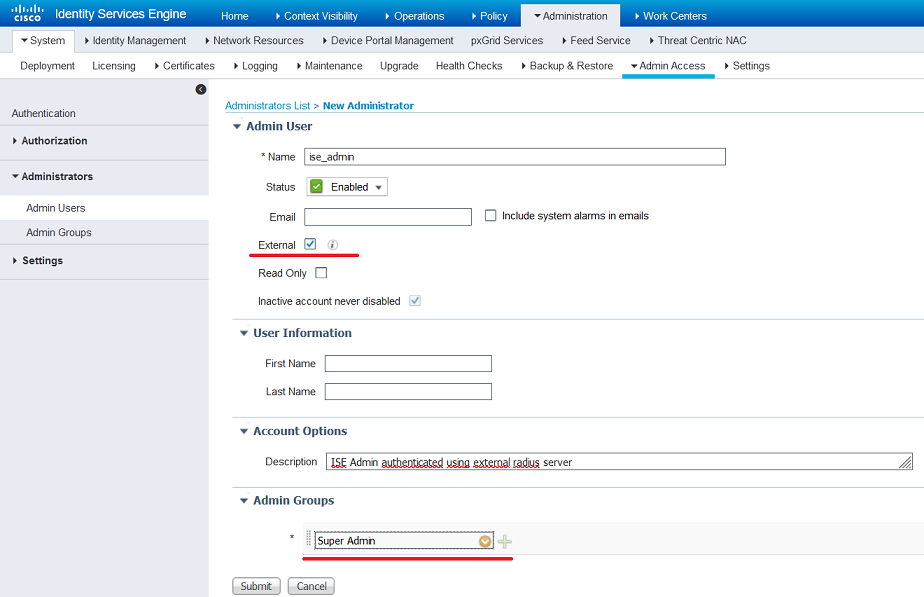924x597 pixels.
Task: Collapse the Admin Groups section
Action: point(244,501)
